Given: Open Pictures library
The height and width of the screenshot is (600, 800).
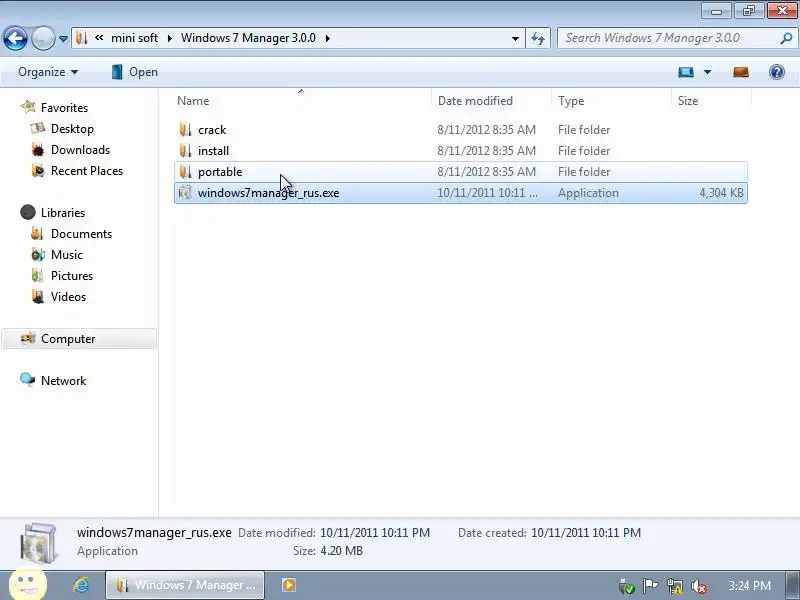Looking at the screenshot, I should pos(72,276).
